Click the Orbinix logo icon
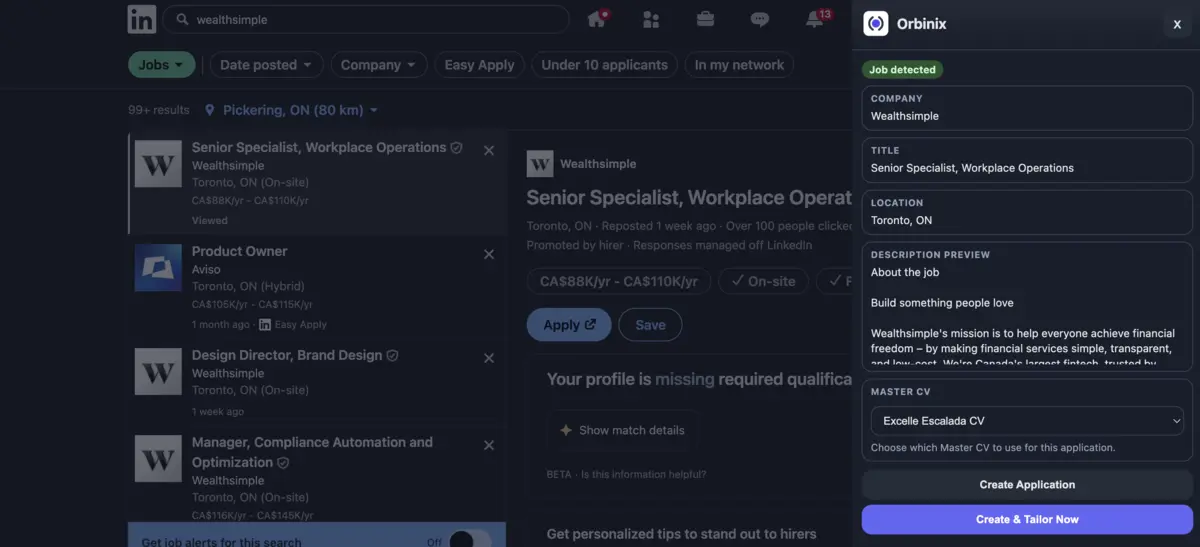Viewport: 1200px width, 547px height. coord(876,24)
